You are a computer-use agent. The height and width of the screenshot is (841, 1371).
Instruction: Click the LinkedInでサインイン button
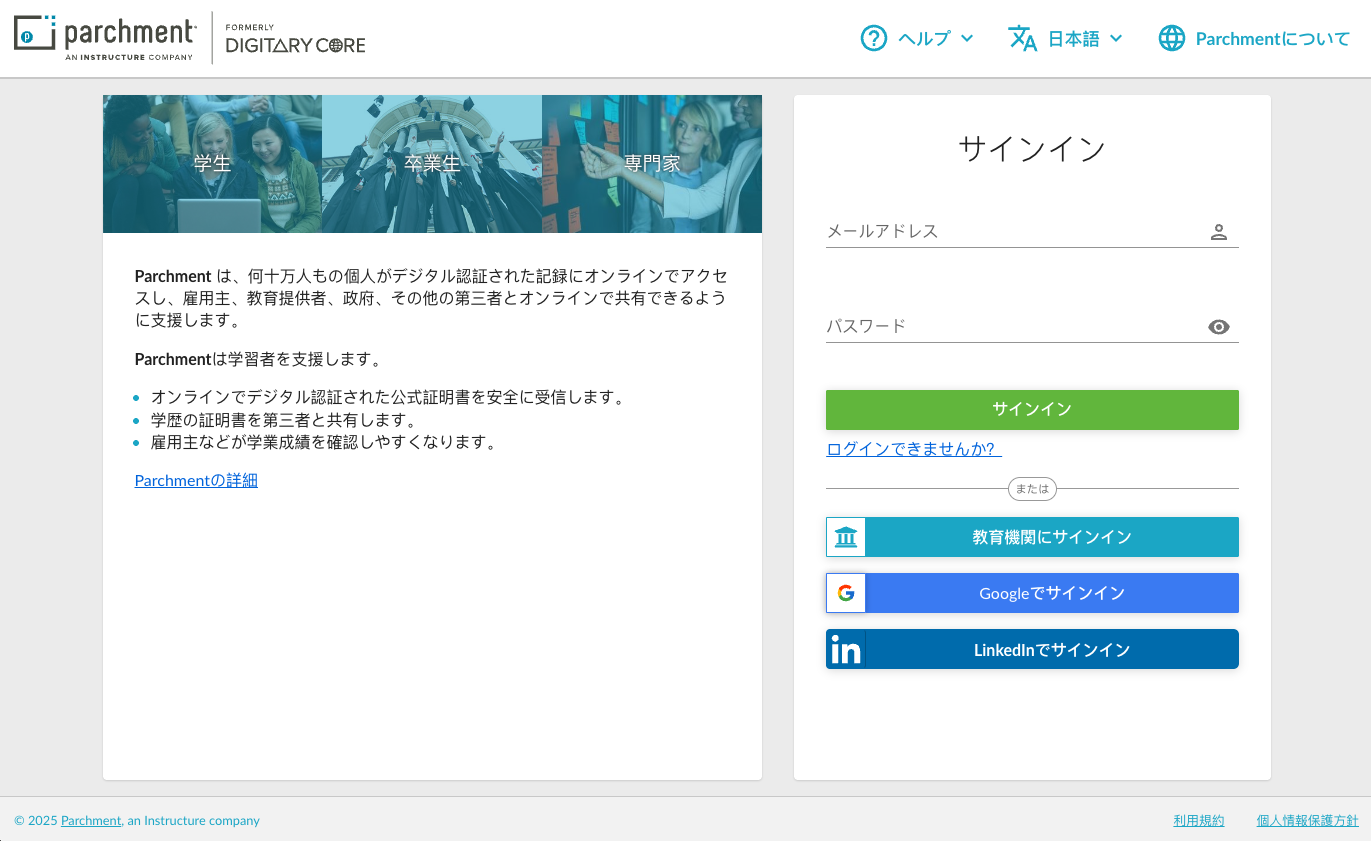pyautogui.click(x=1032, y=649)
